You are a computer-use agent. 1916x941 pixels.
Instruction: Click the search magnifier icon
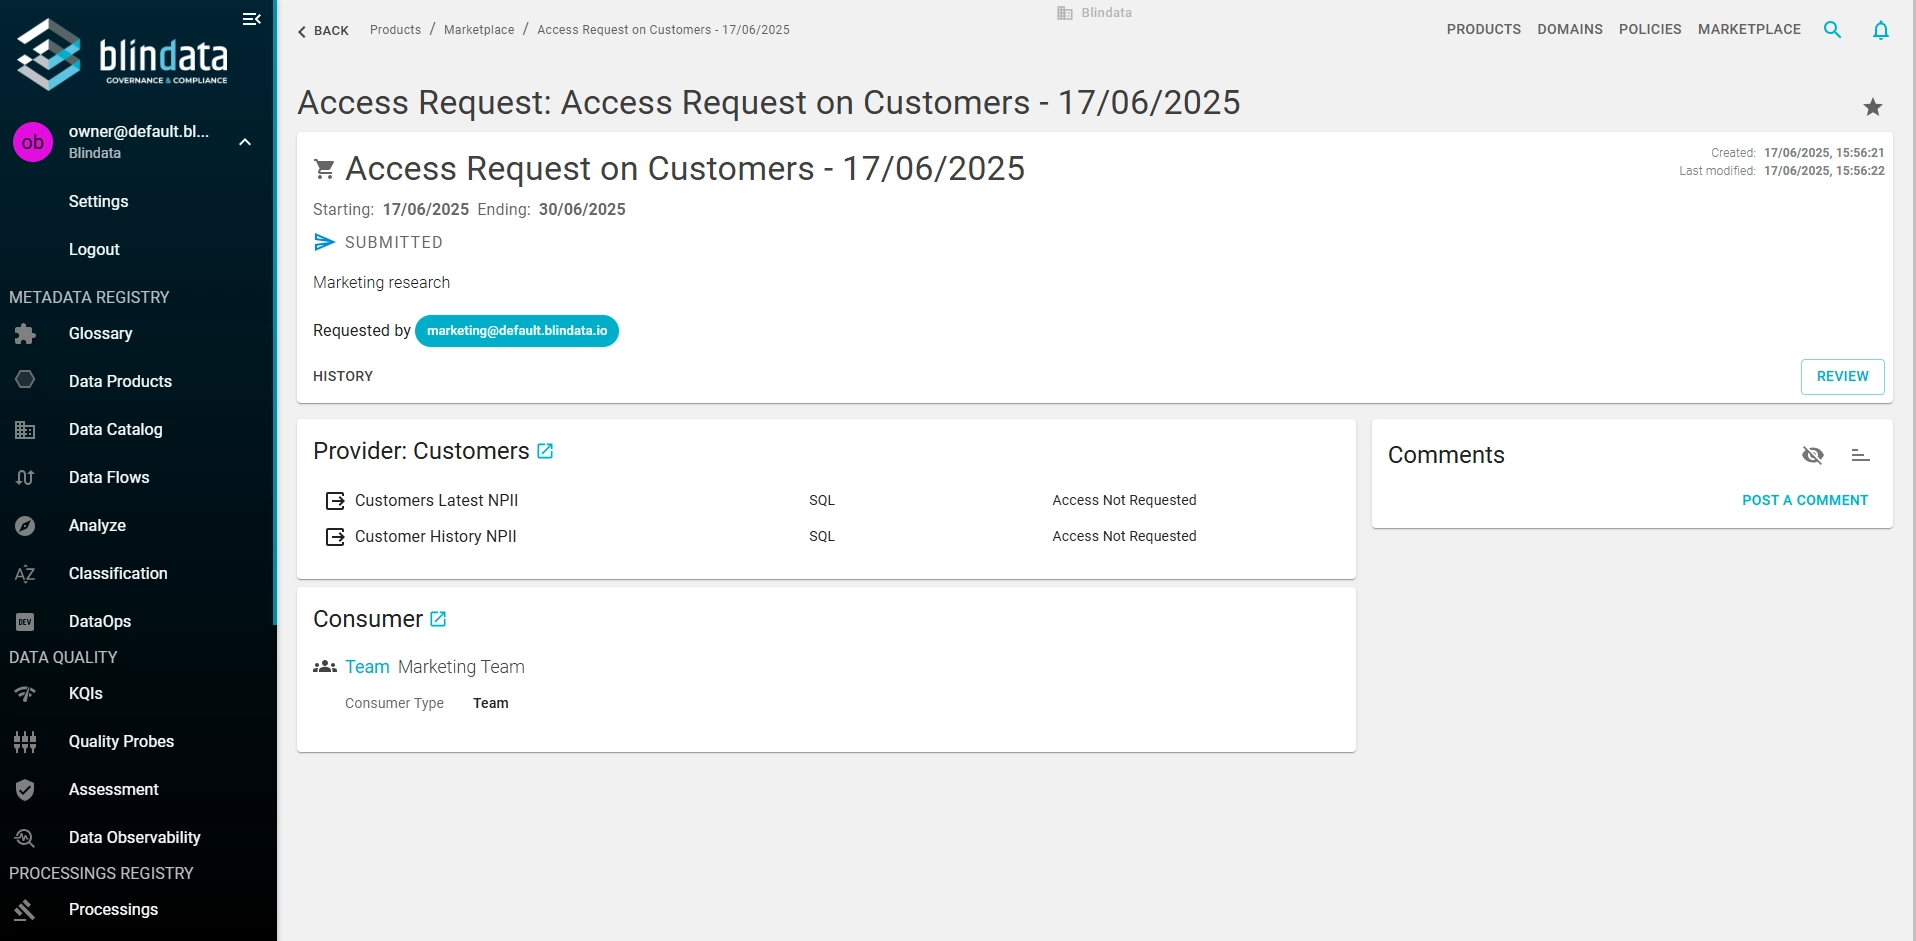click(1832, 30)
